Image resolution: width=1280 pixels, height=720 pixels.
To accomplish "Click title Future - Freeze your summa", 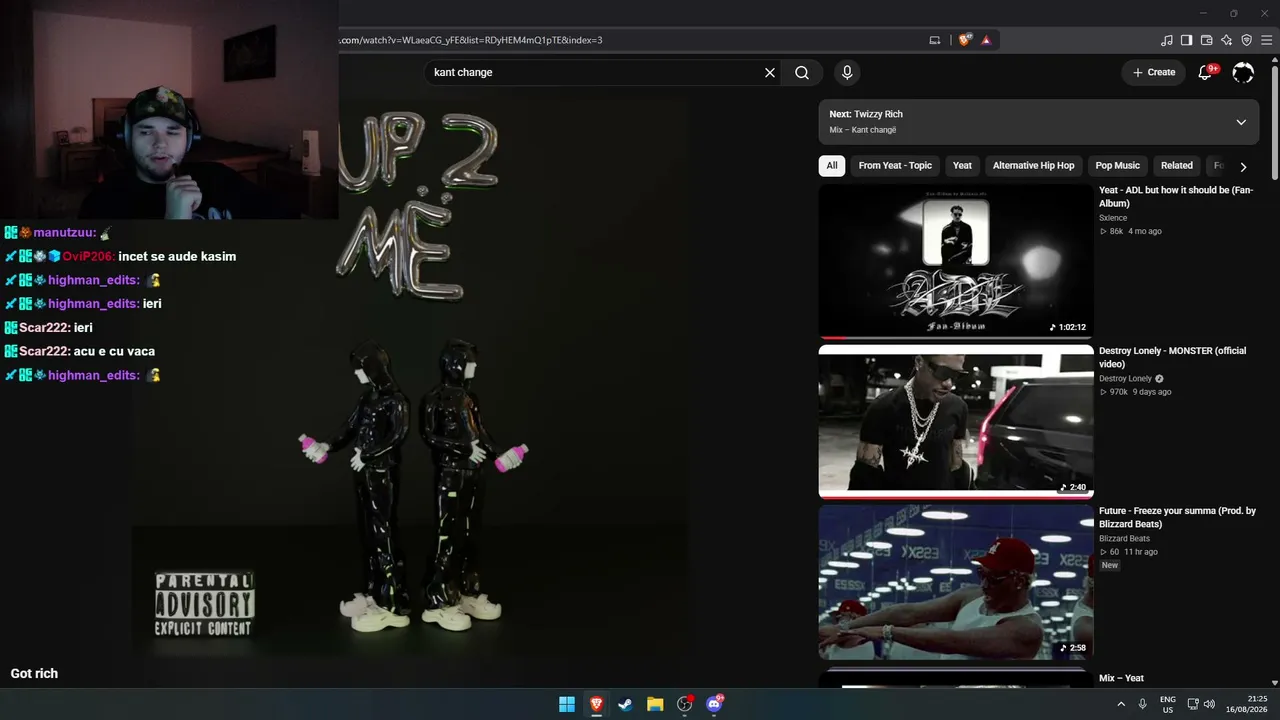I will tap(1177, 517).
